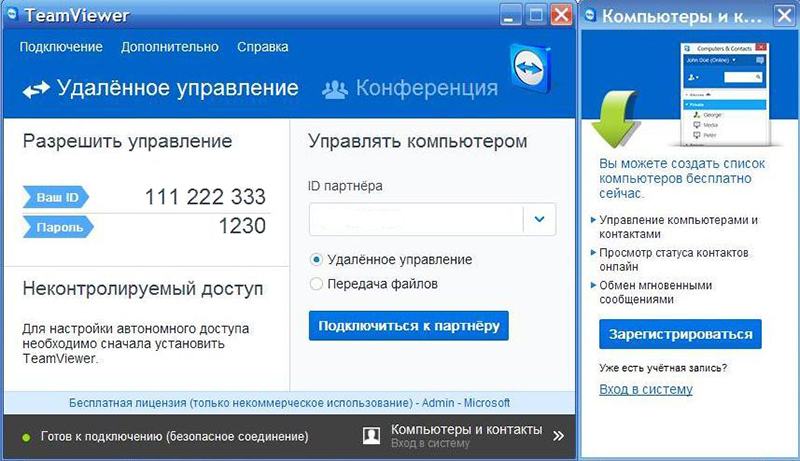Select the Удалённое управление radio button

316,260
